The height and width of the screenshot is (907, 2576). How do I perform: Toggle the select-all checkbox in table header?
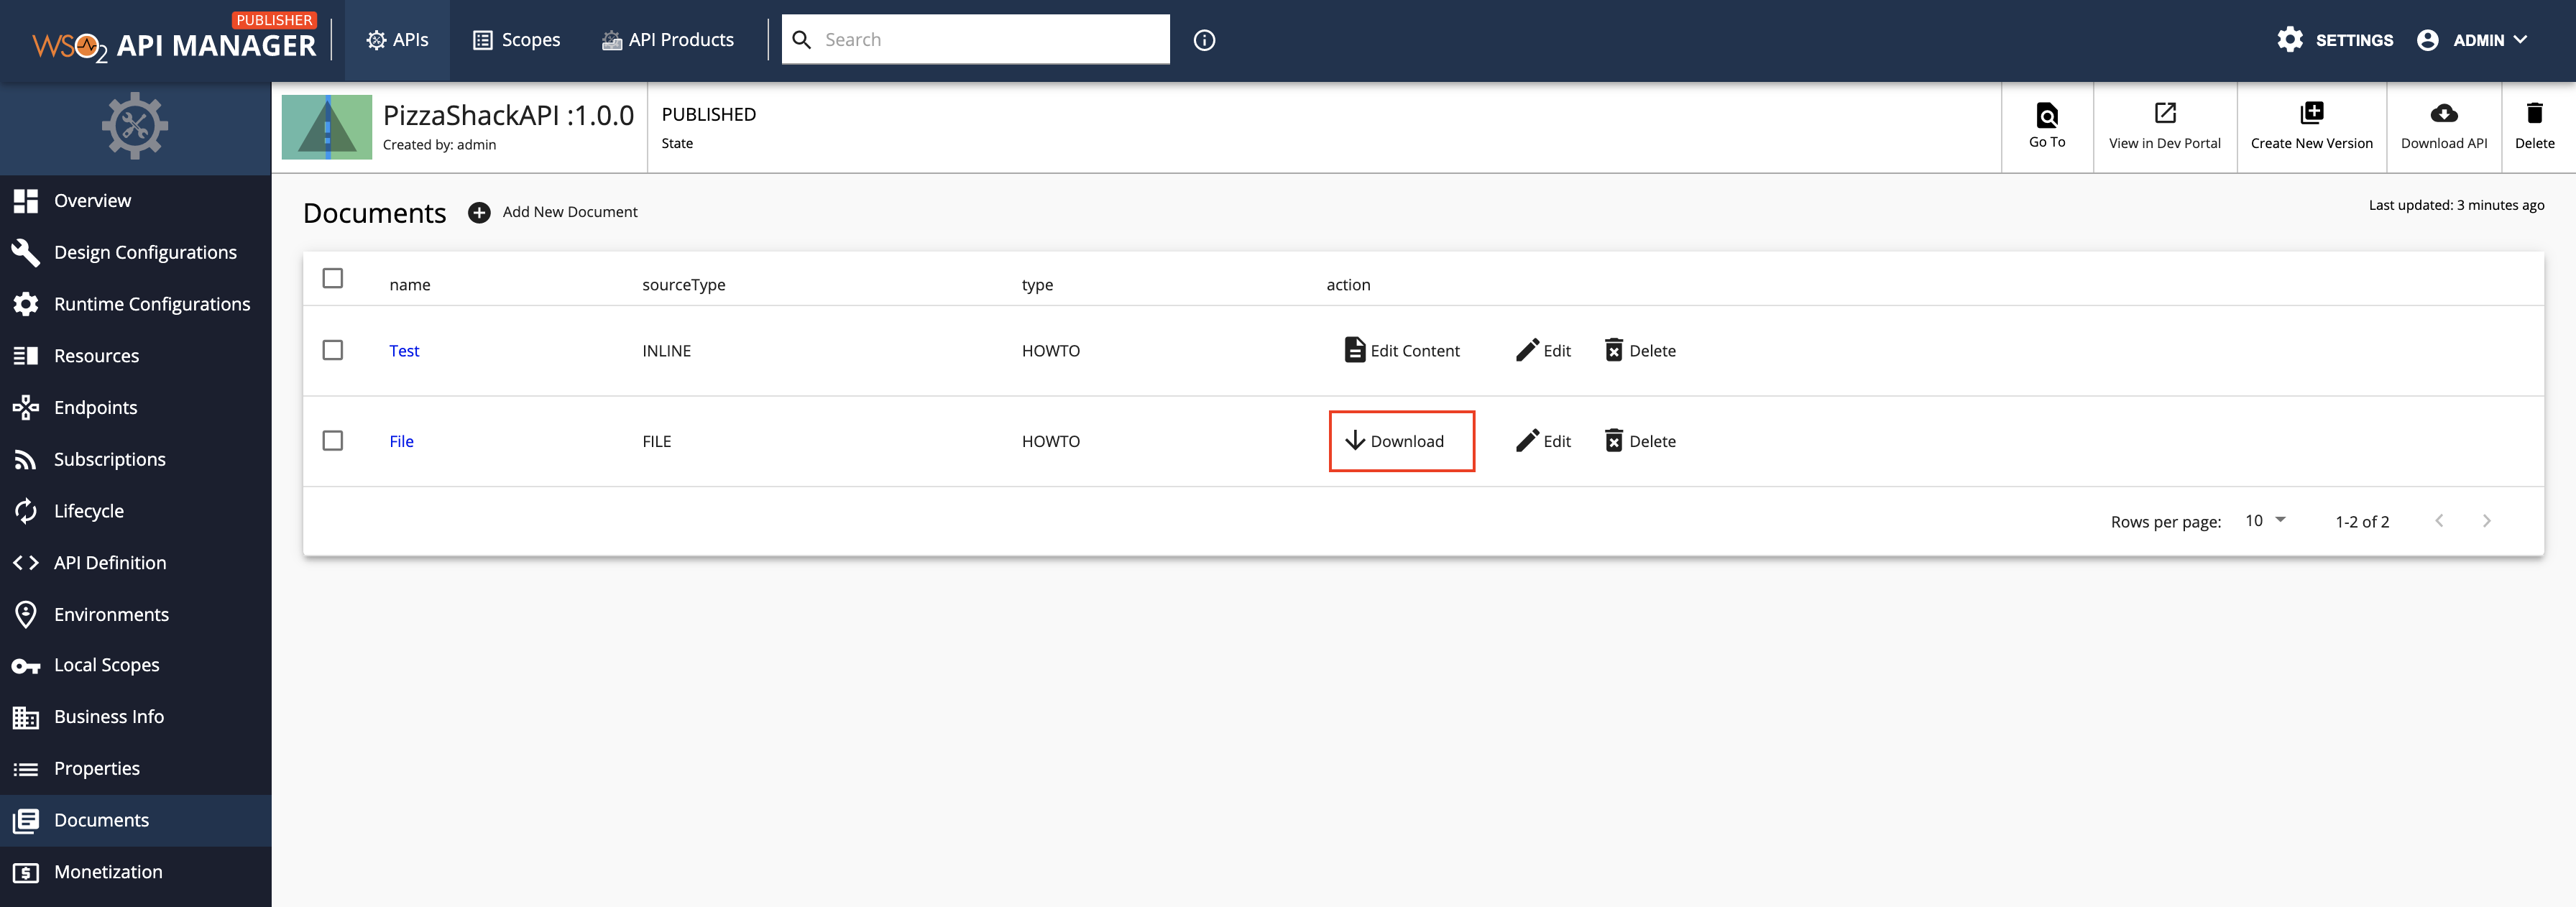tap(333, 278)
